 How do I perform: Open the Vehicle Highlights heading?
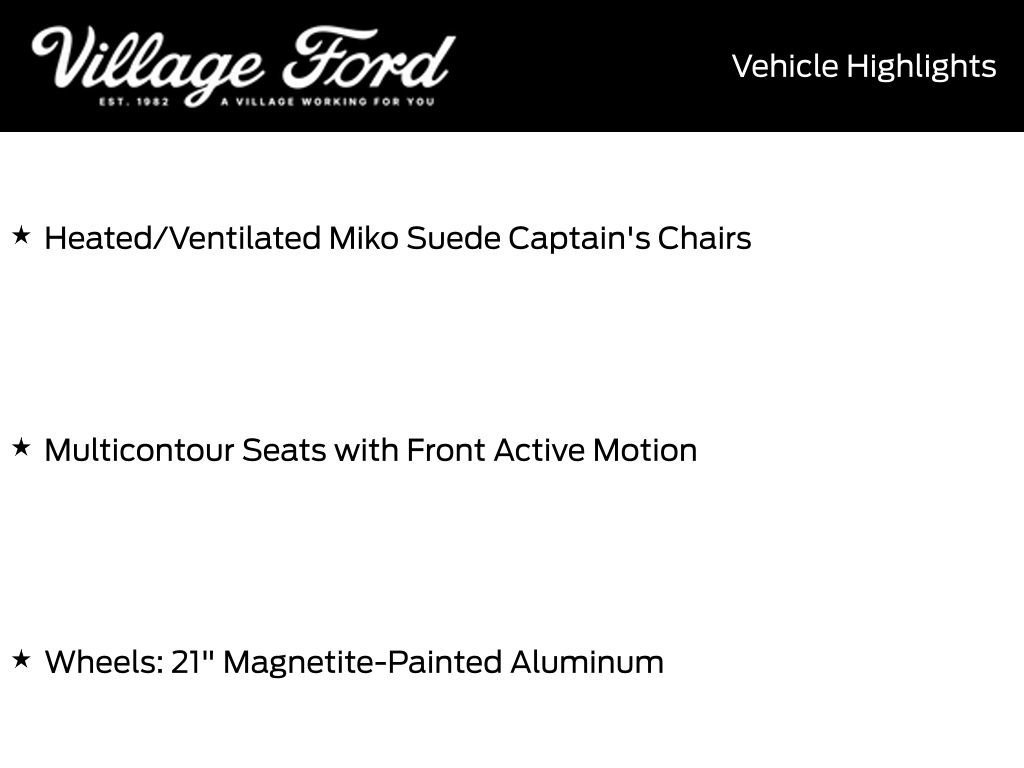point(864,66)
